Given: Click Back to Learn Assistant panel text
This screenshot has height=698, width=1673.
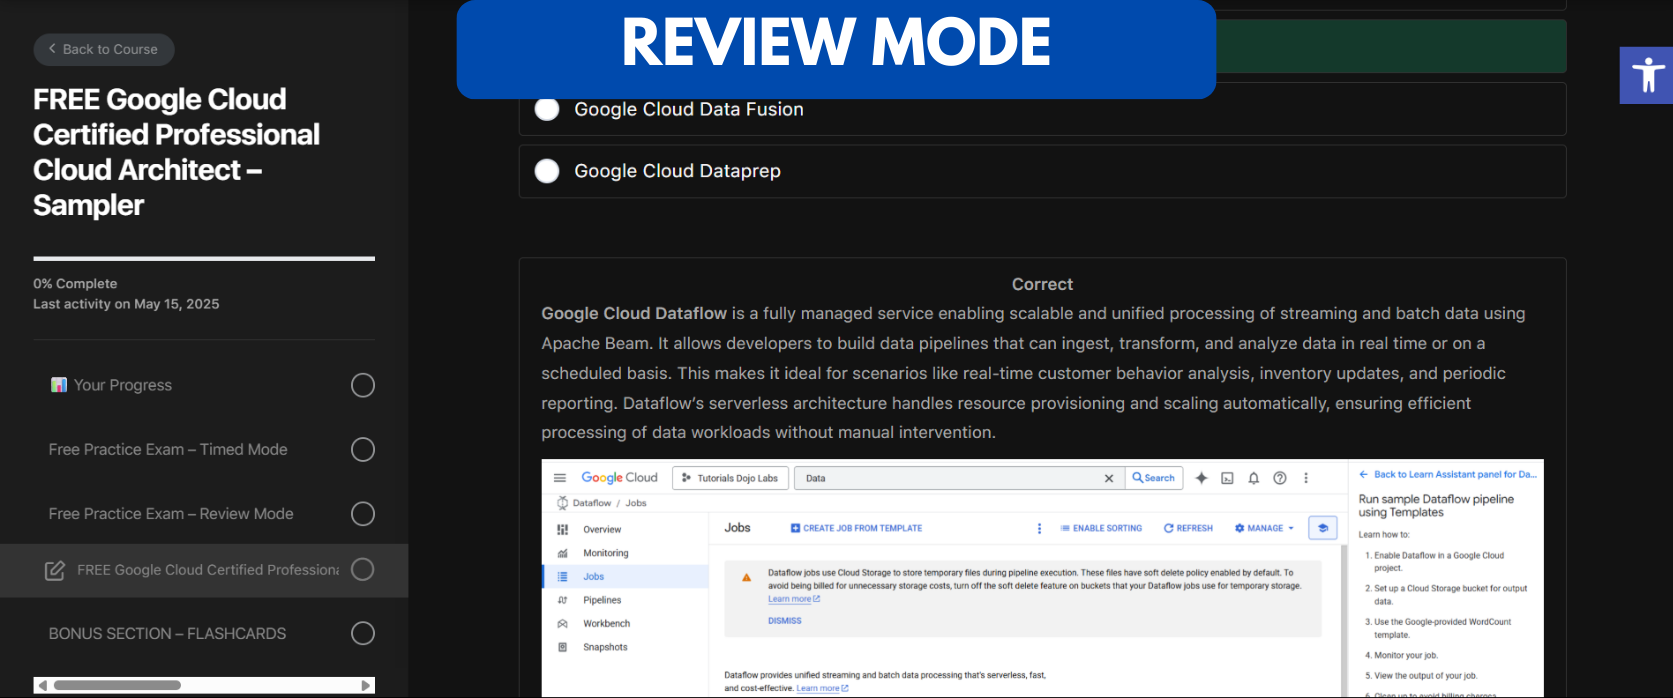Looking at the screenshot, I should coord(1455,475).
